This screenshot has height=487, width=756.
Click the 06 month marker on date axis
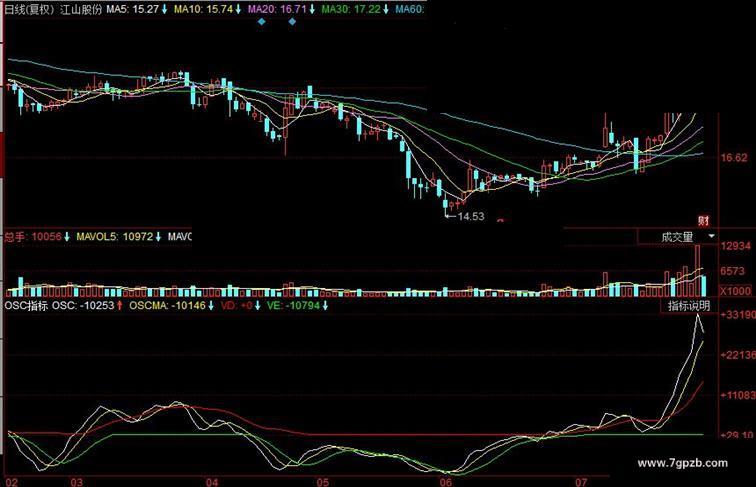click(x=446, y=482)
